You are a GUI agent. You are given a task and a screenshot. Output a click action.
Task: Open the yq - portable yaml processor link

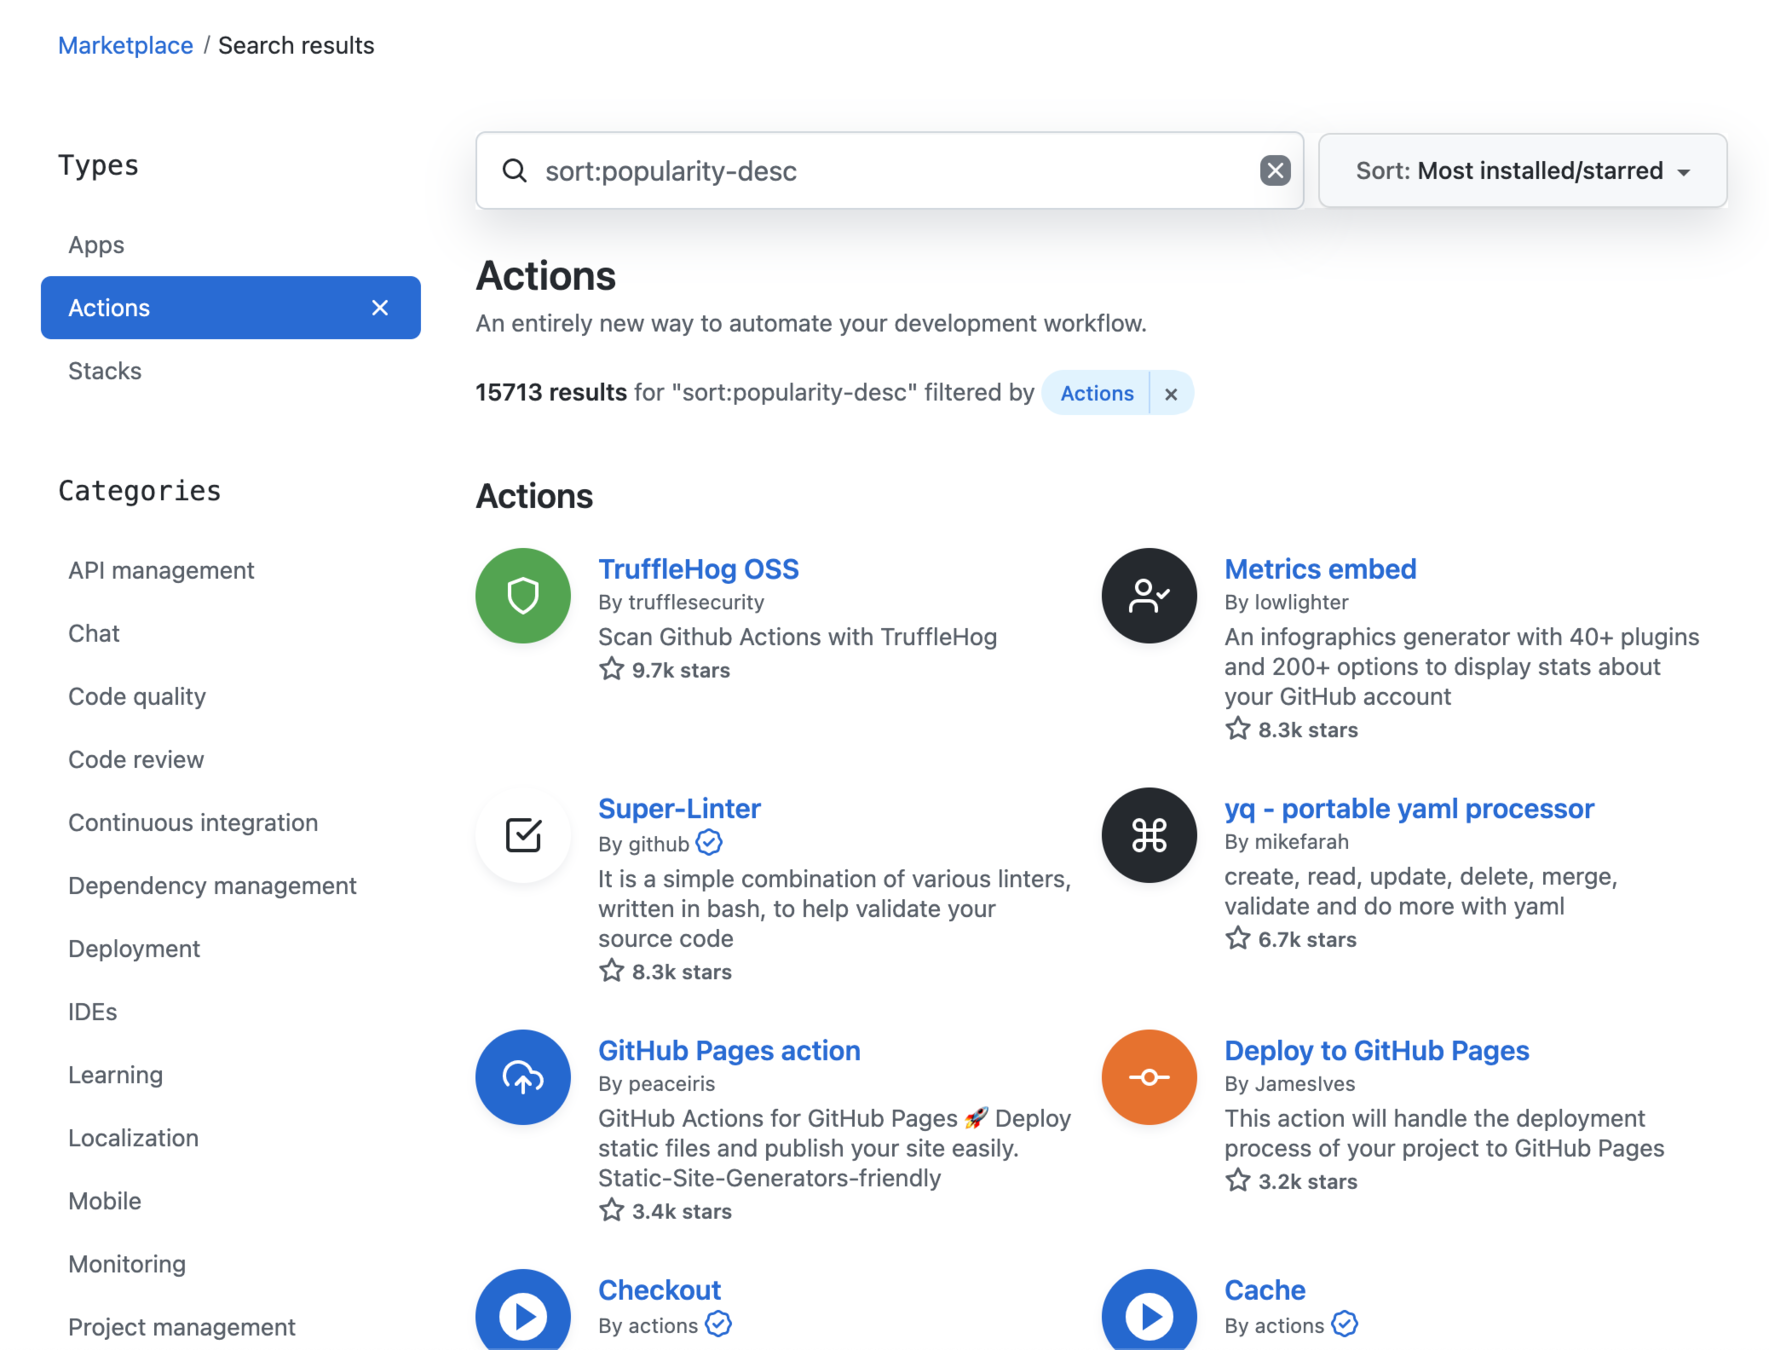[1409, 808]
